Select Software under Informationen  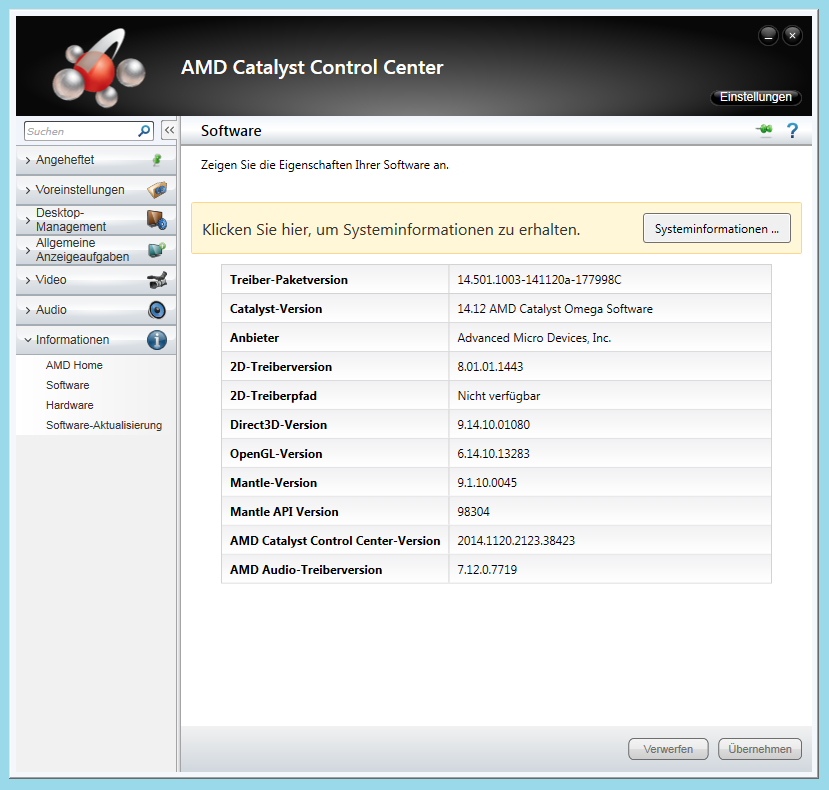point(68,385)
